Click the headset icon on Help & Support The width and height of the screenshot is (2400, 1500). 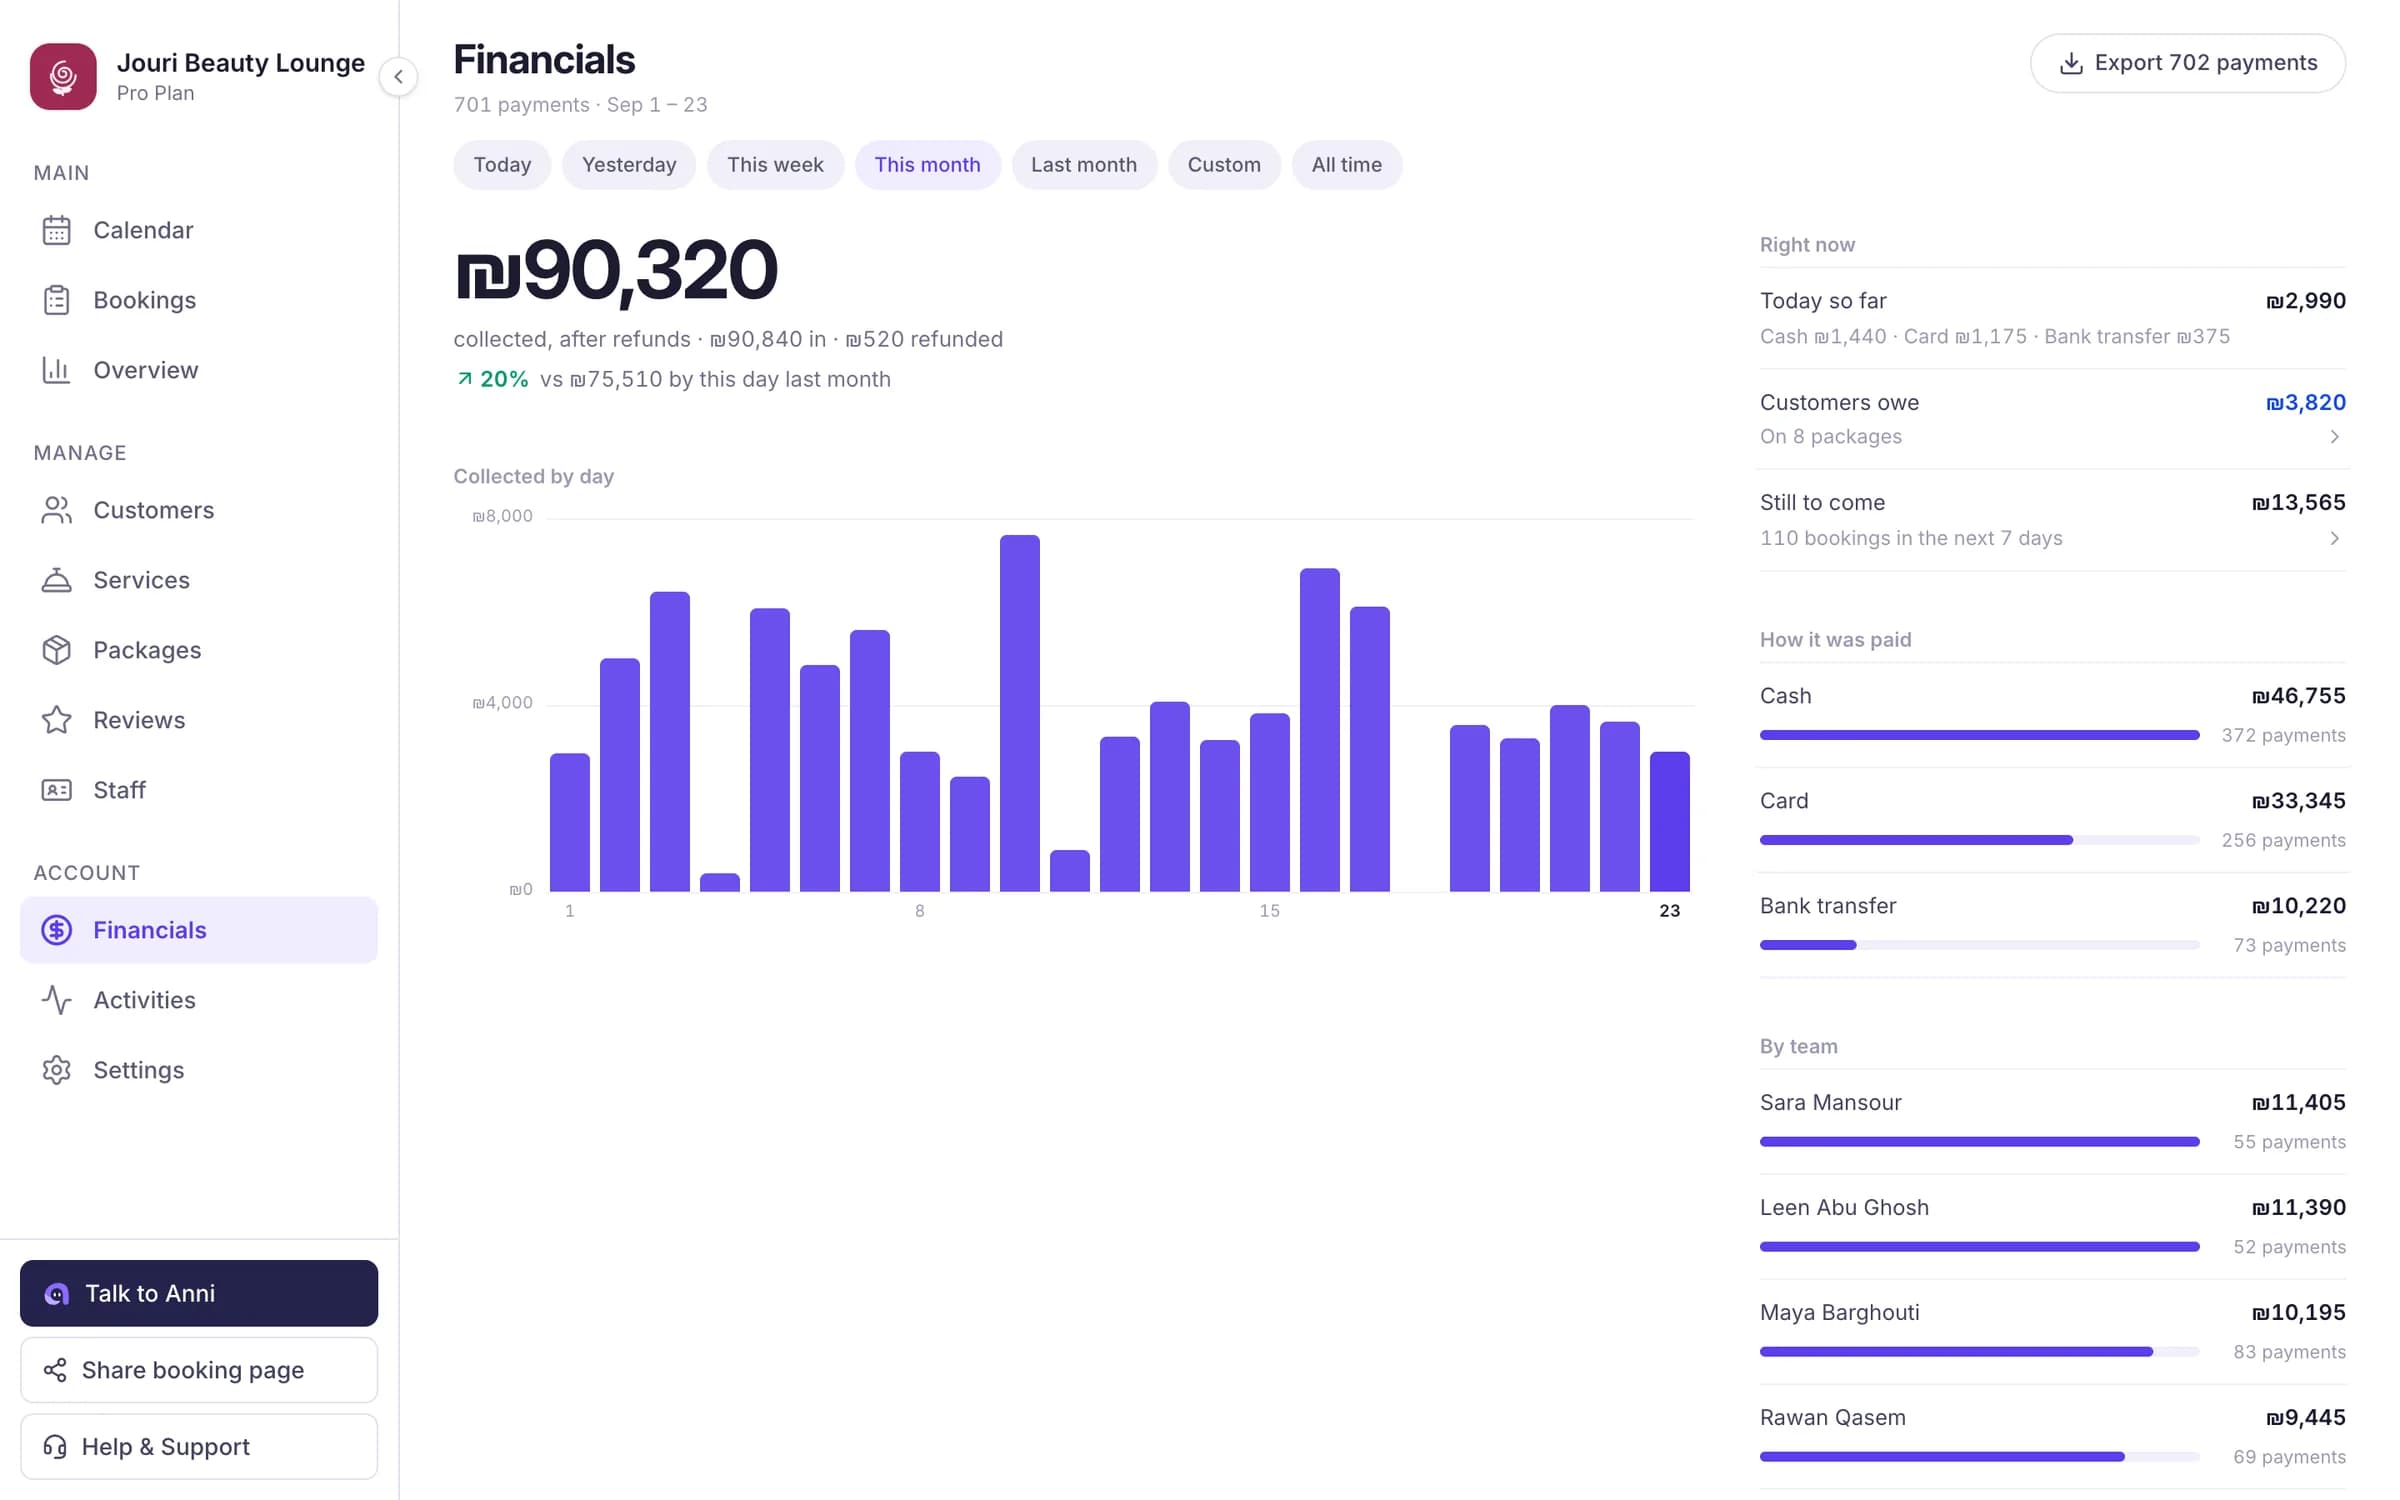(x=55, y=1447)
